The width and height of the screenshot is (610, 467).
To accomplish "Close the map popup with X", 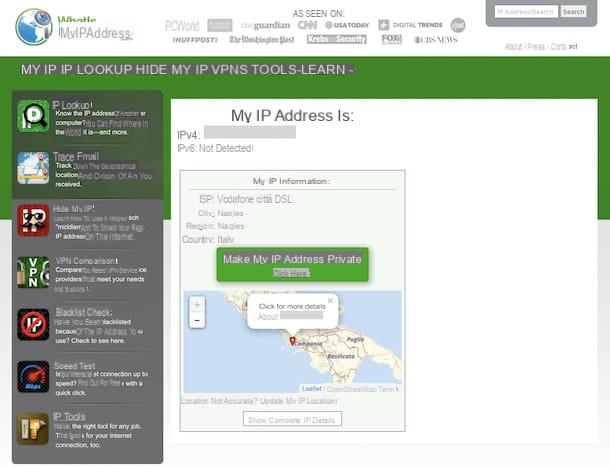I will [x=330, y=300].
